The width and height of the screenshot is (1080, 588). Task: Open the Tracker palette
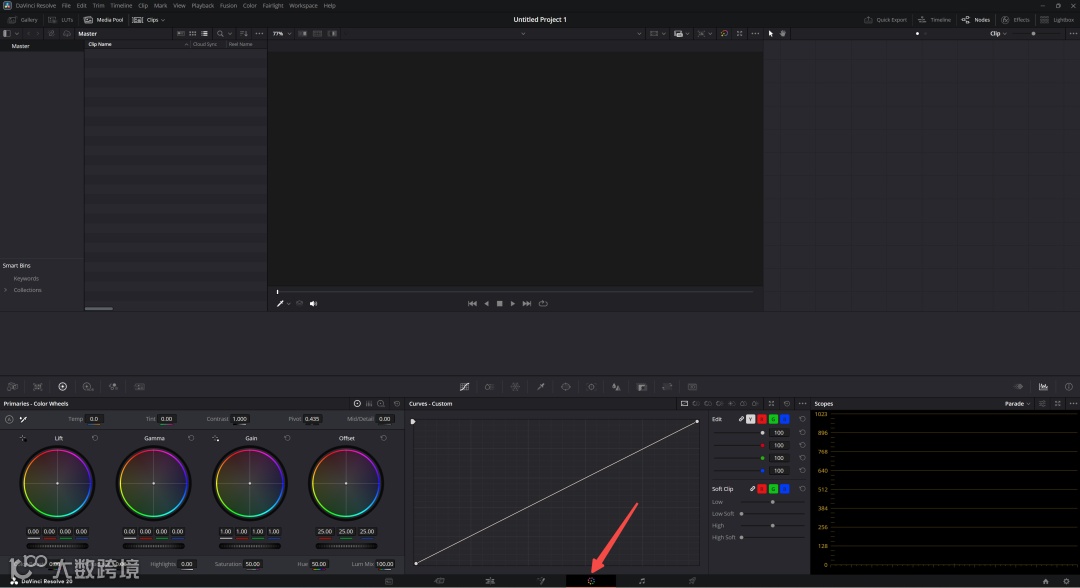coord(591,387)
